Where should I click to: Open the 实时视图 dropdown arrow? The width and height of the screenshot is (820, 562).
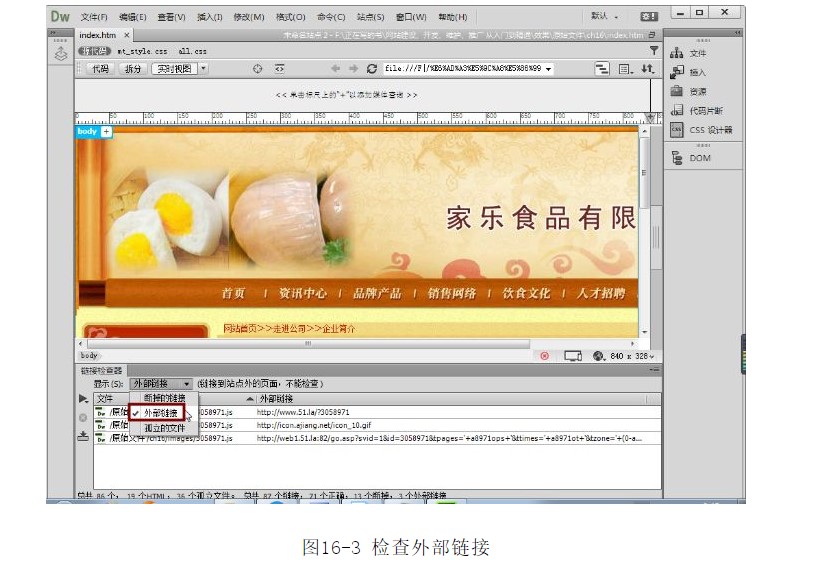[203, 69]
